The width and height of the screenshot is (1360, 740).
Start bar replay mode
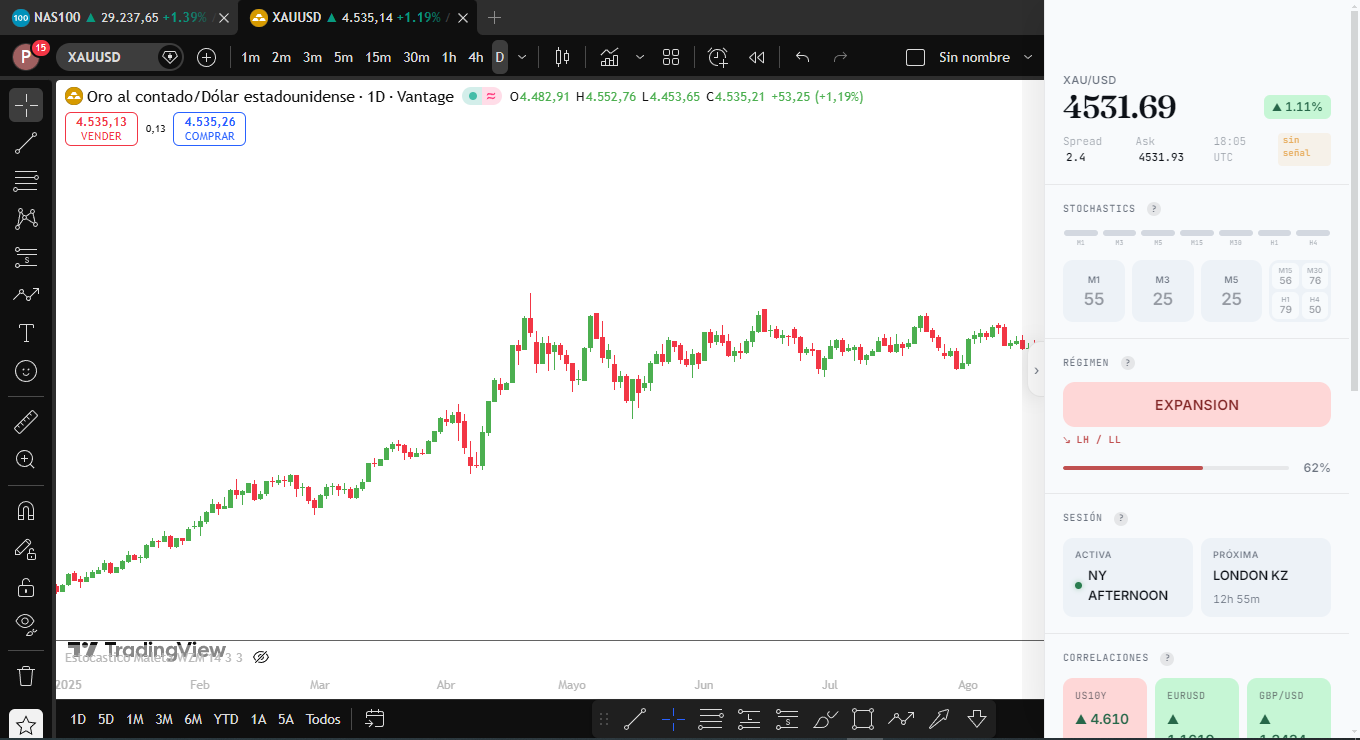(x=757, y=57)
